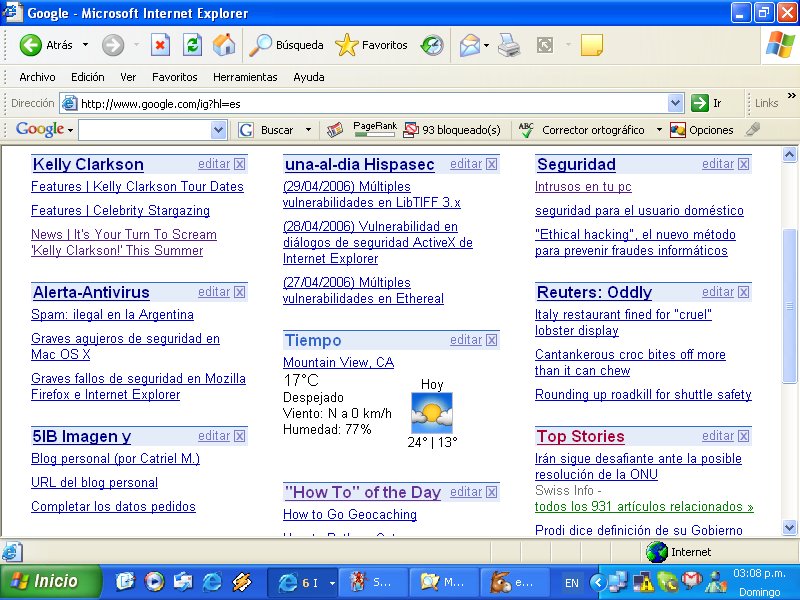Open Features | Kelly Clarkson Tour Dates link
This screenshot has height=600, width=800.
pyautogui.click(x=137, y=186)
